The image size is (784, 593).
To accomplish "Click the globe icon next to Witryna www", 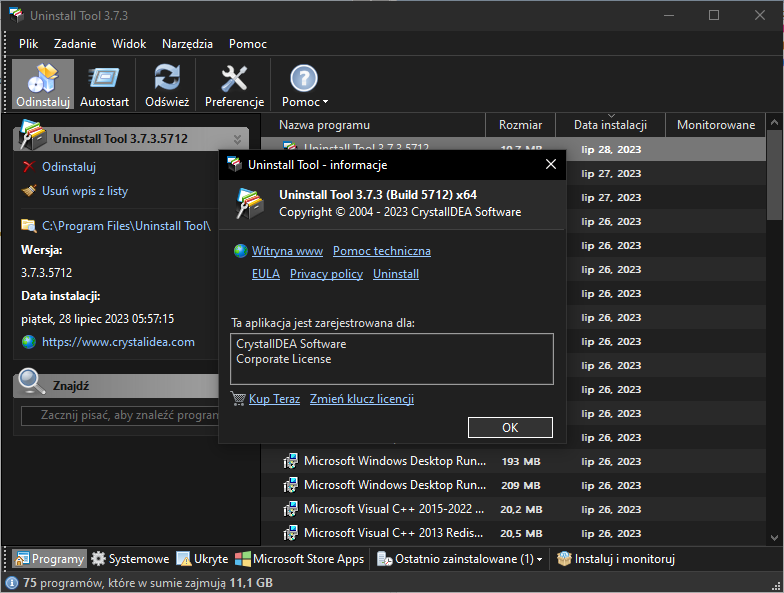I will pos(240,251).
